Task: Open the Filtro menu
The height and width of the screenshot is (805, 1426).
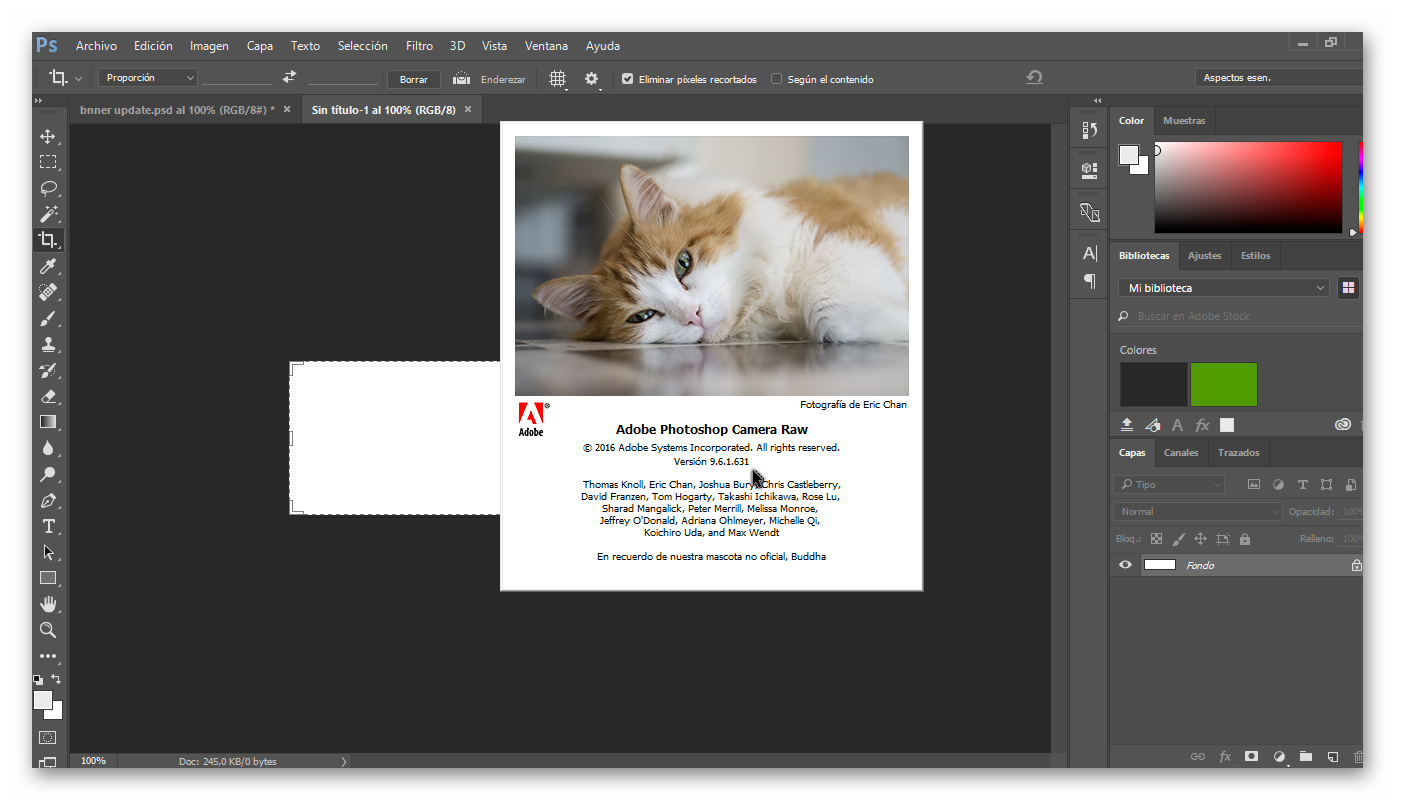Action: coord(419,46)
